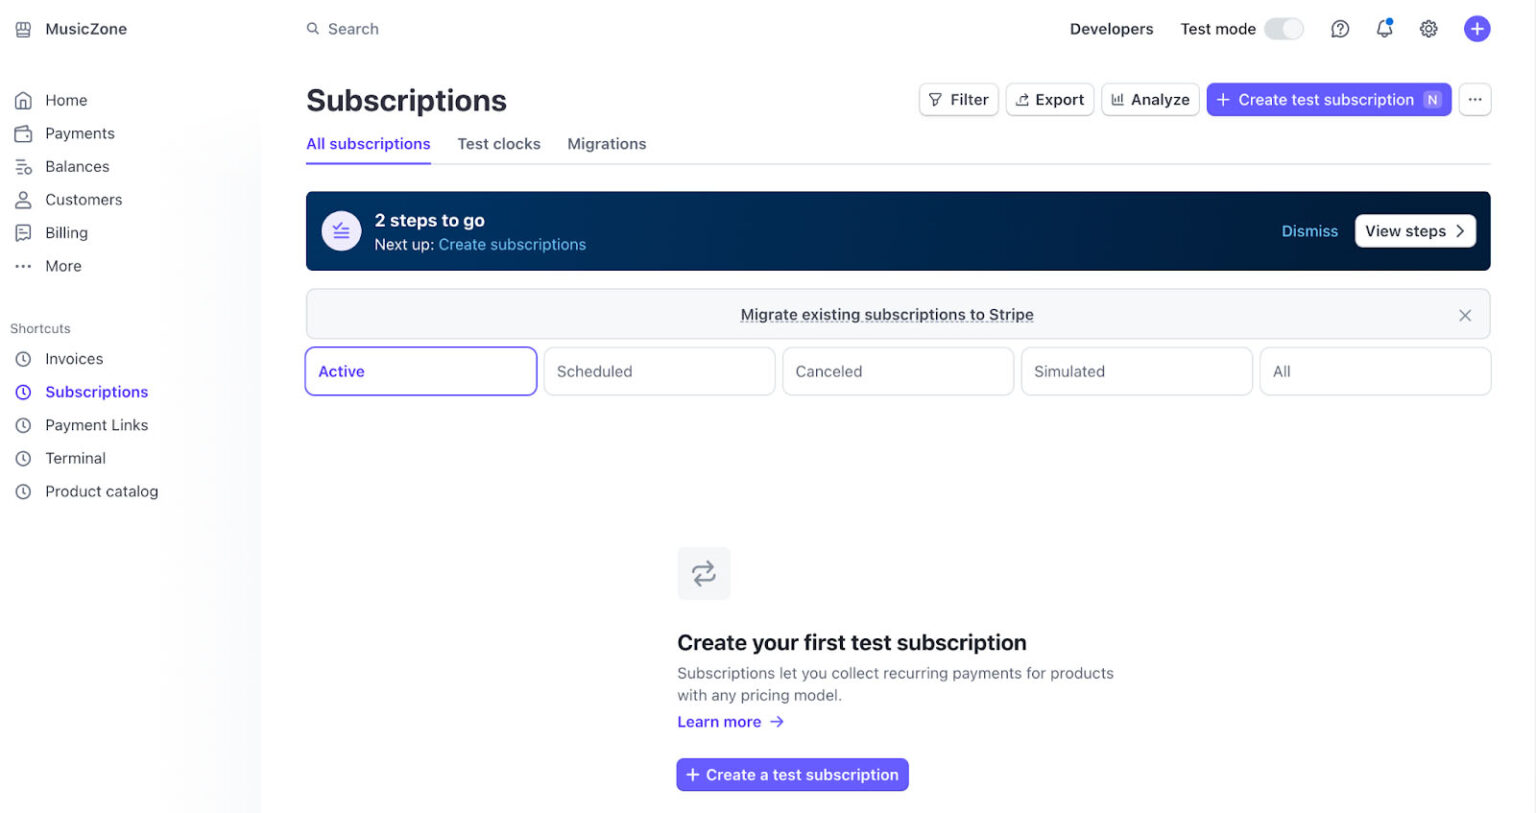Open the Billing section
The image size is (1536, 813).
point(65,232)
